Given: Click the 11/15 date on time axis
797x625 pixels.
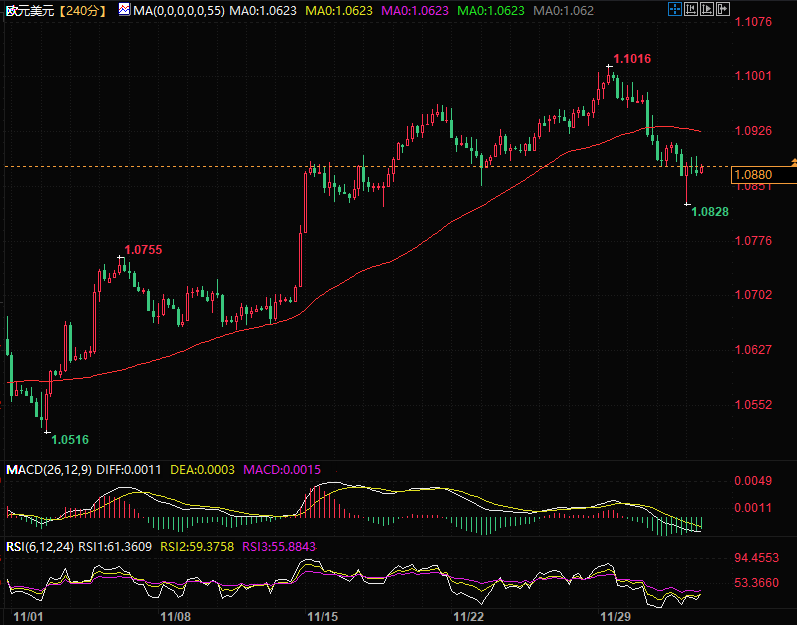Looking at the screenshot, I should click(x=322, y=614).
